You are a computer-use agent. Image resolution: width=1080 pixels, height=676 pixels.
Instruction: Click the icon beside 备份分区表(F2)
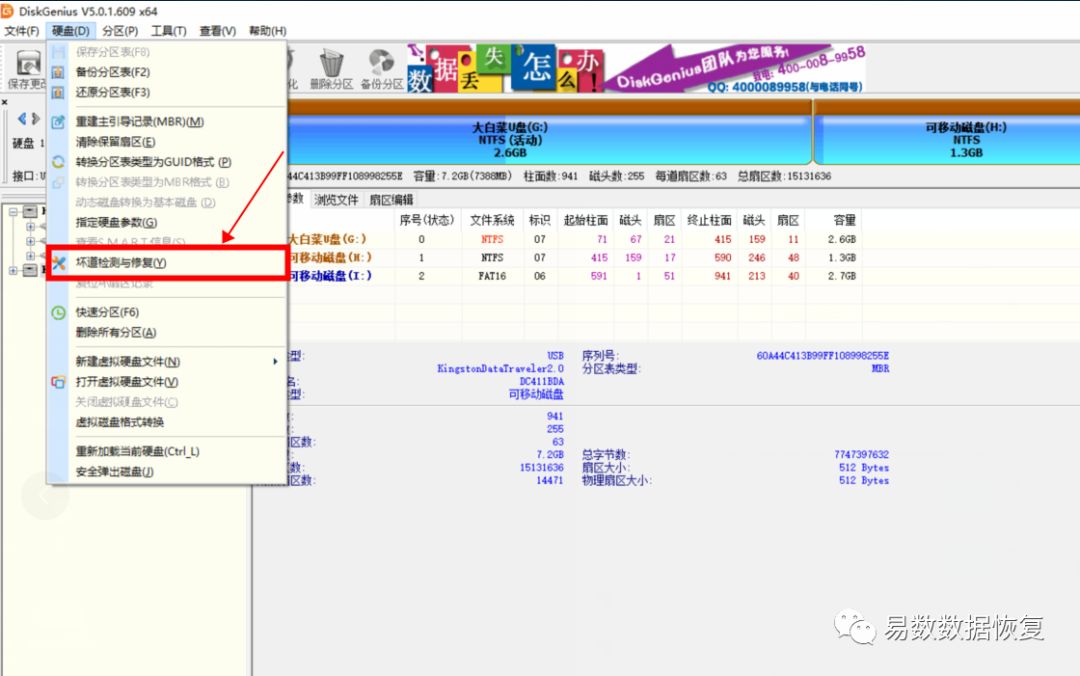(59, 72)
